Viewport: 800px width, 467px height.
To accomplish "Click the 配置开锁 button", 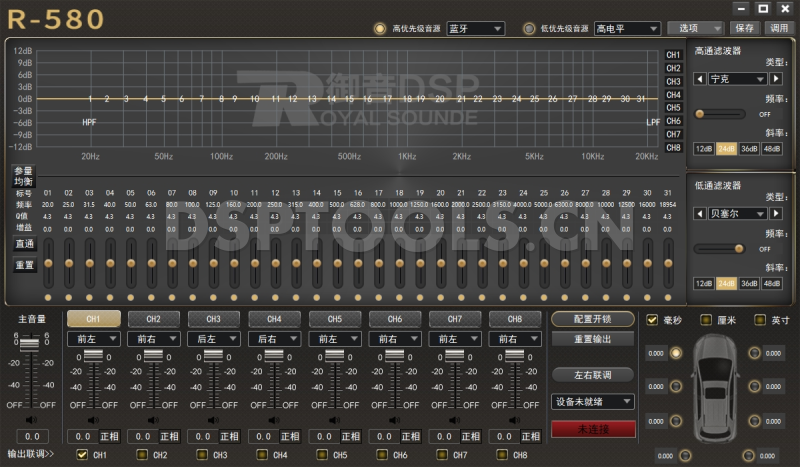I will (593, 319).
